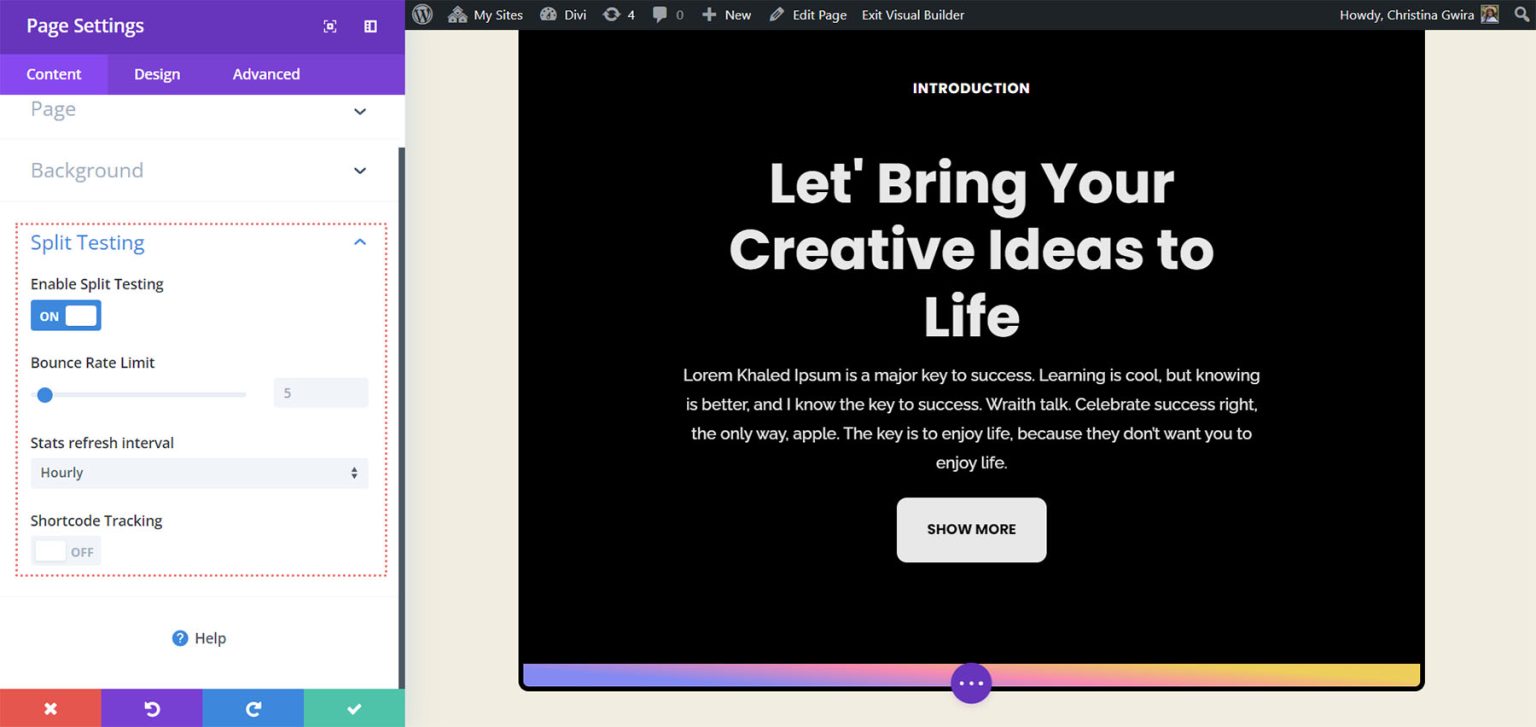1536x727 pixels.
Task: Open the search icon in the admin bar
Action: 1523,14
